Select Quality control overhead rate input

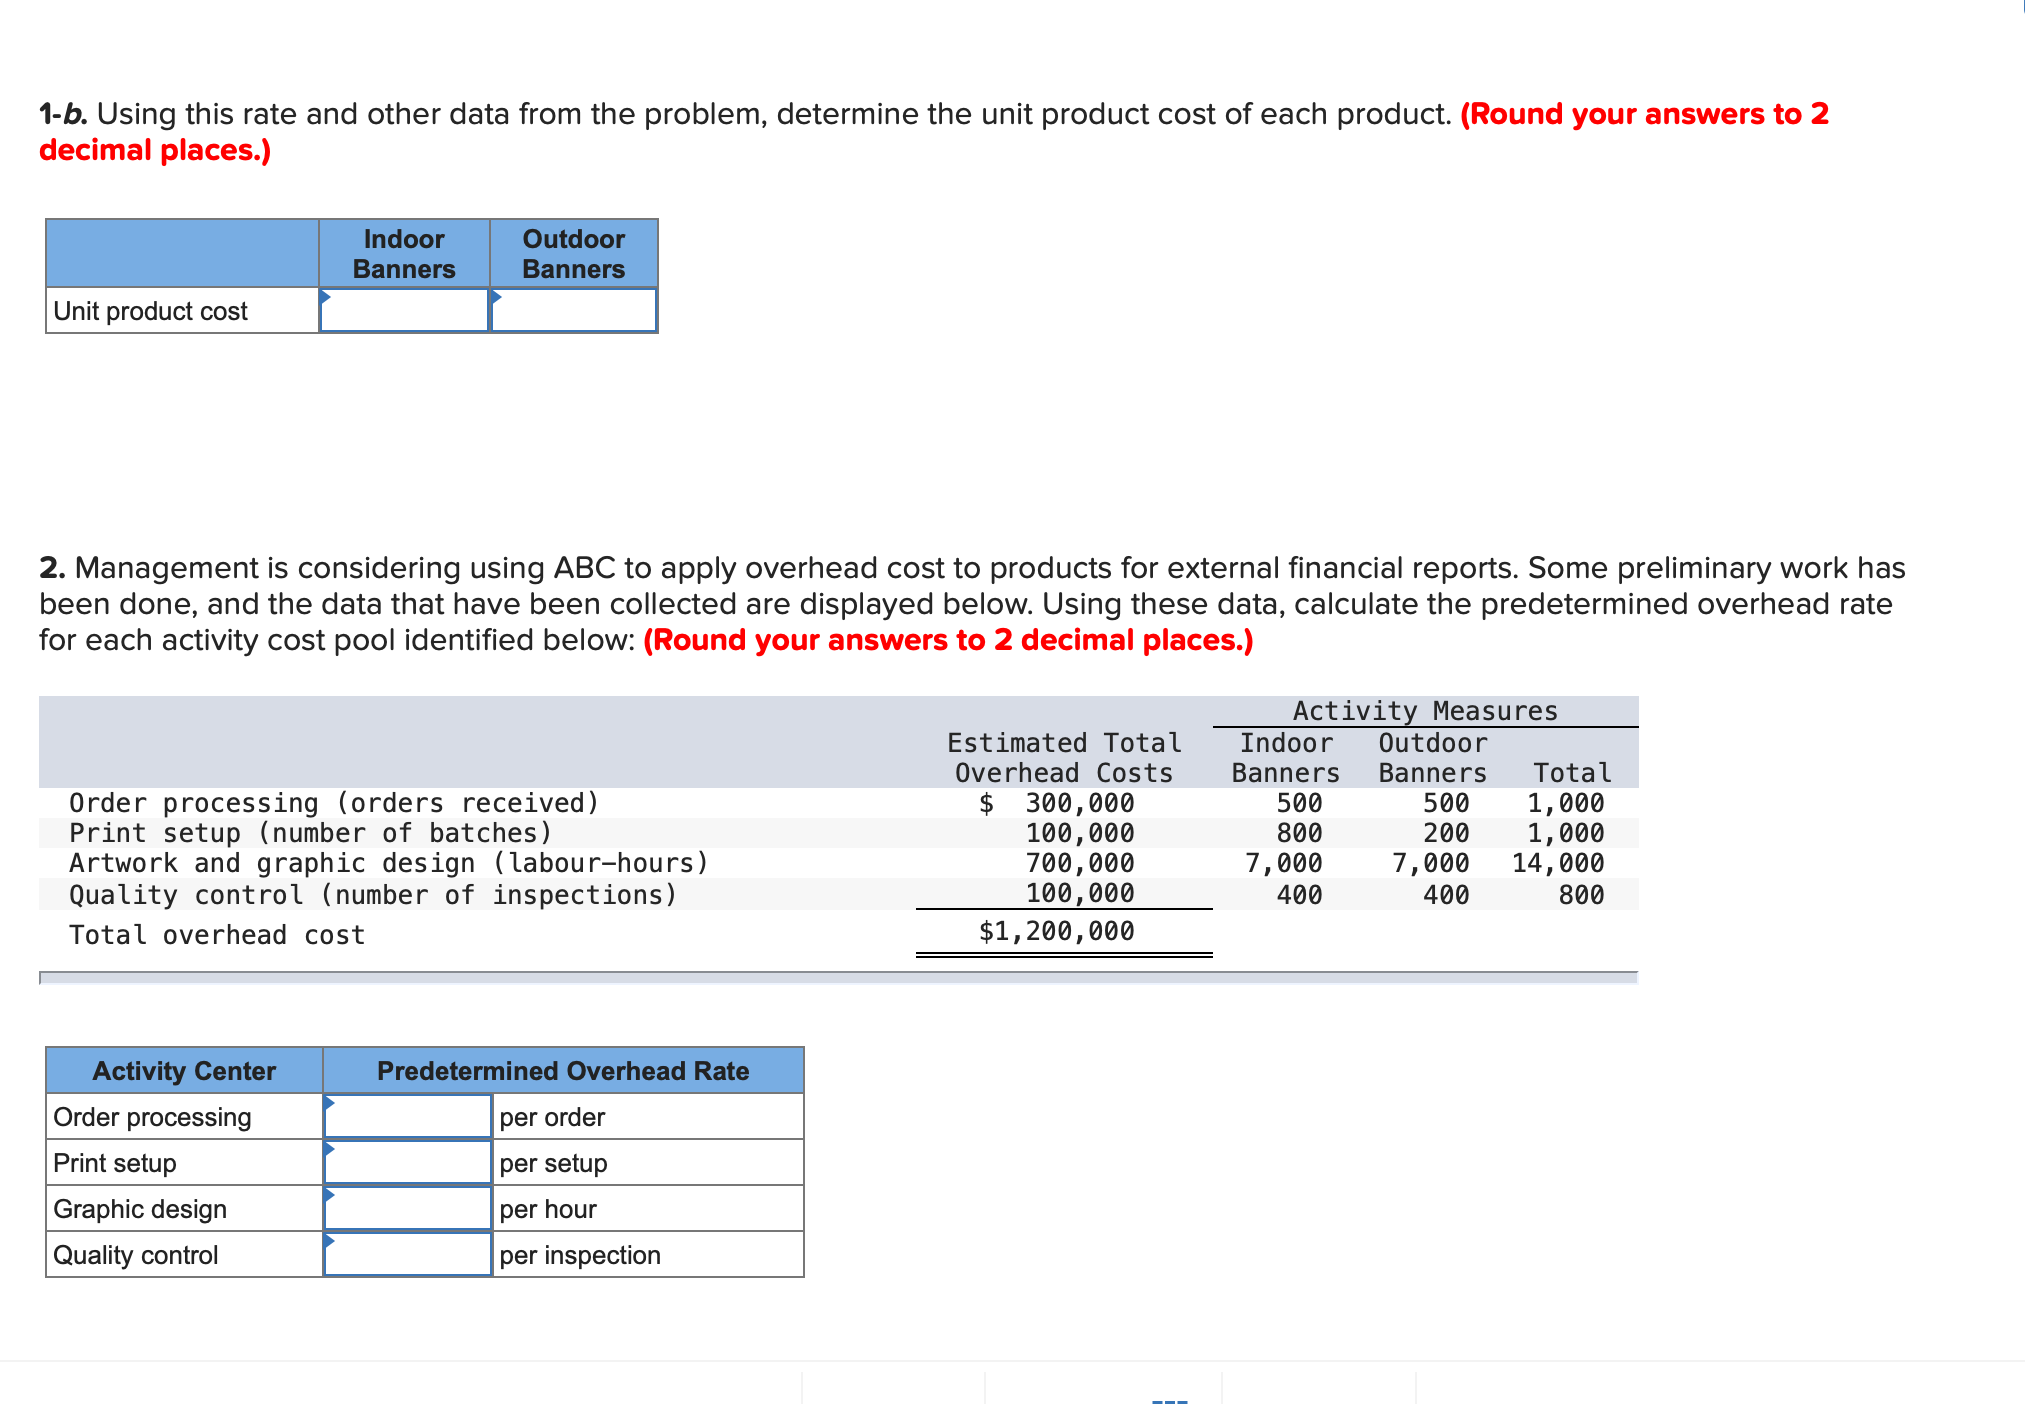[407, 1254]
